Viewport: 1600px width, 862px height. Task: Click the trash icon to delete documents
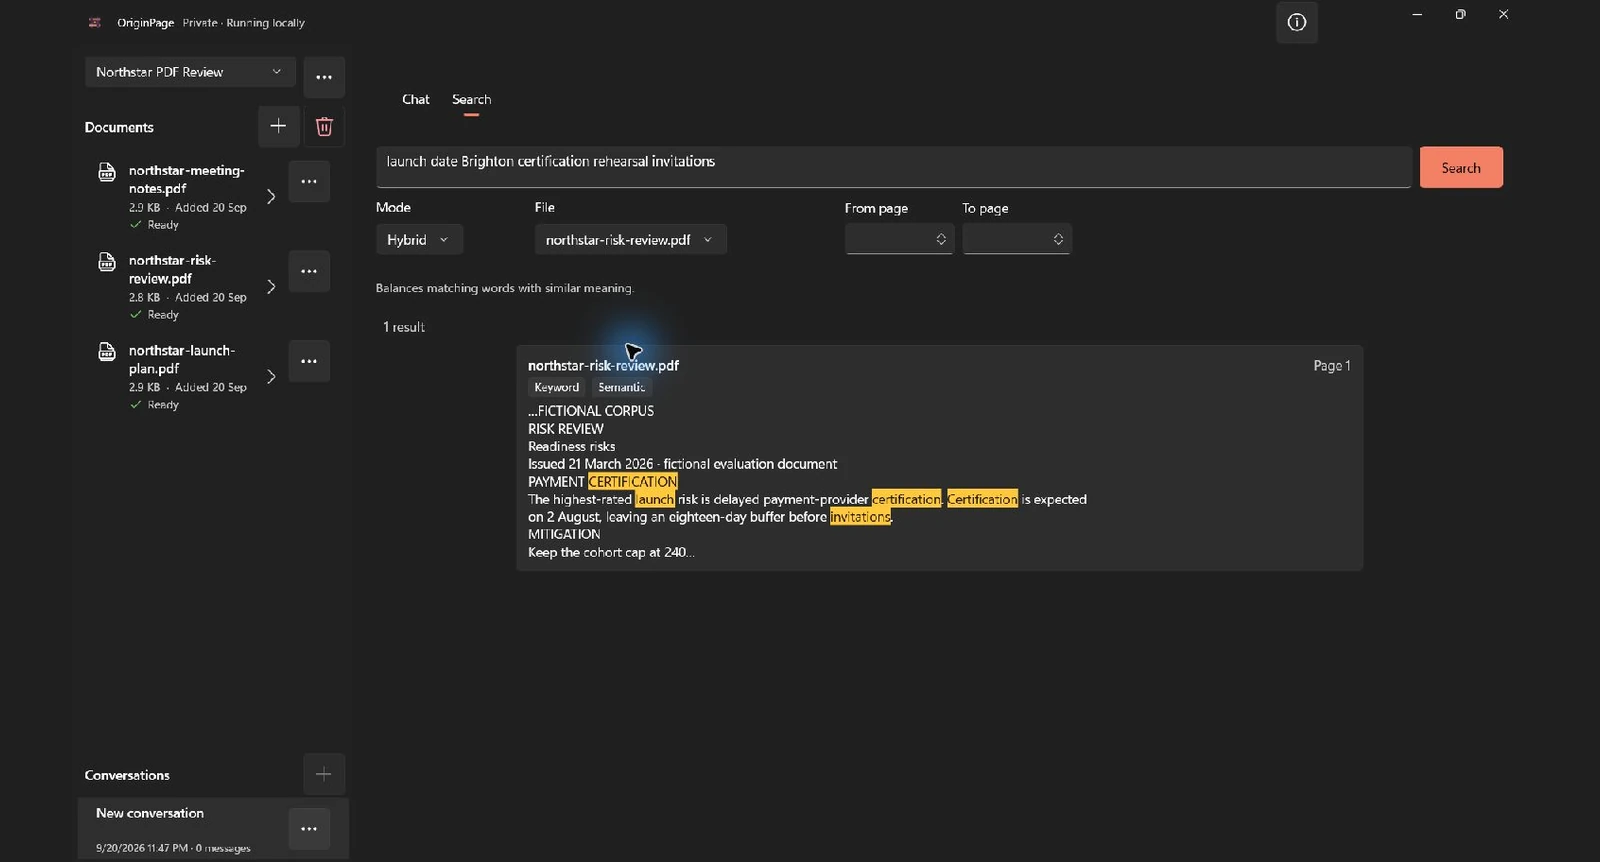[324, 126]
